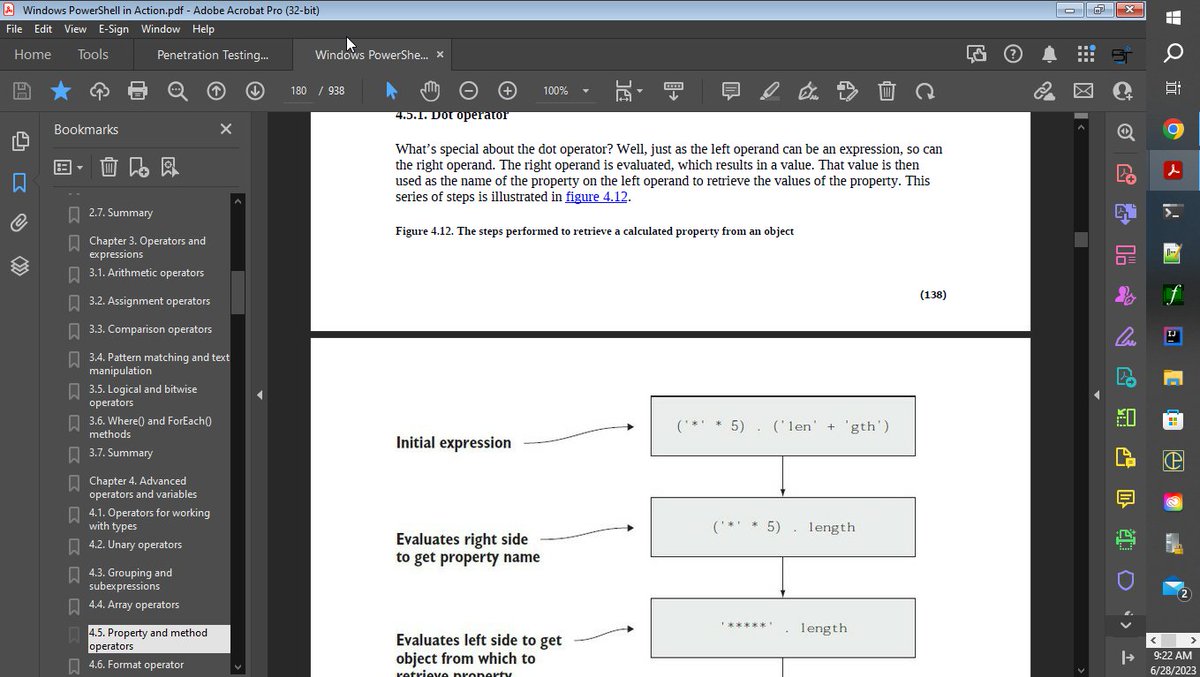Open Google Chrome from the taskbar
The image size is (1200, 677).
point(1174,130)
